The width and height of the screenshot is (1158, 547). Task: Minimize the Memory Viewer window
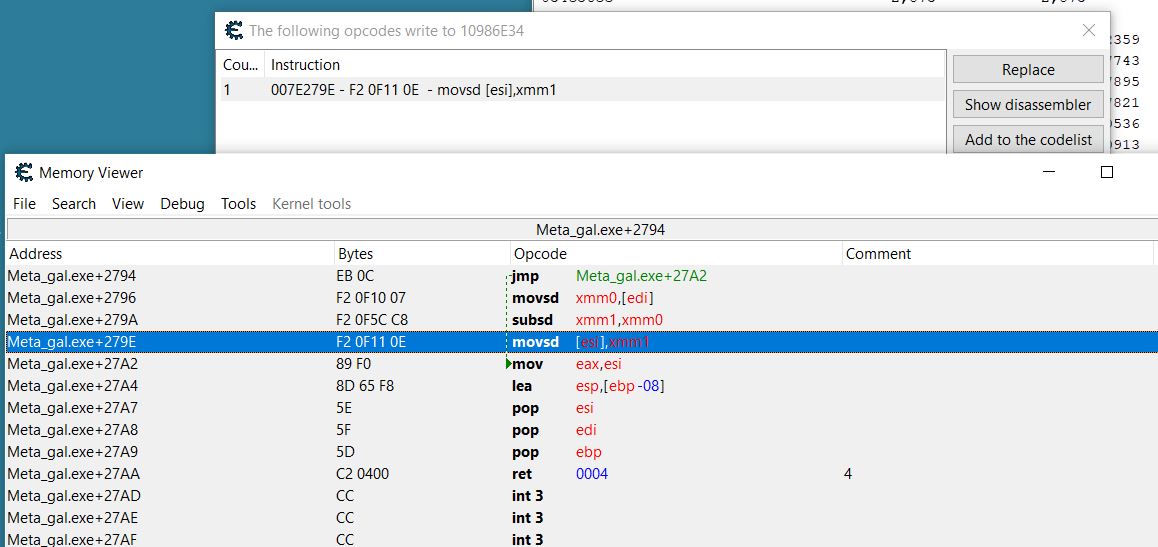(x=1050, y=172)
